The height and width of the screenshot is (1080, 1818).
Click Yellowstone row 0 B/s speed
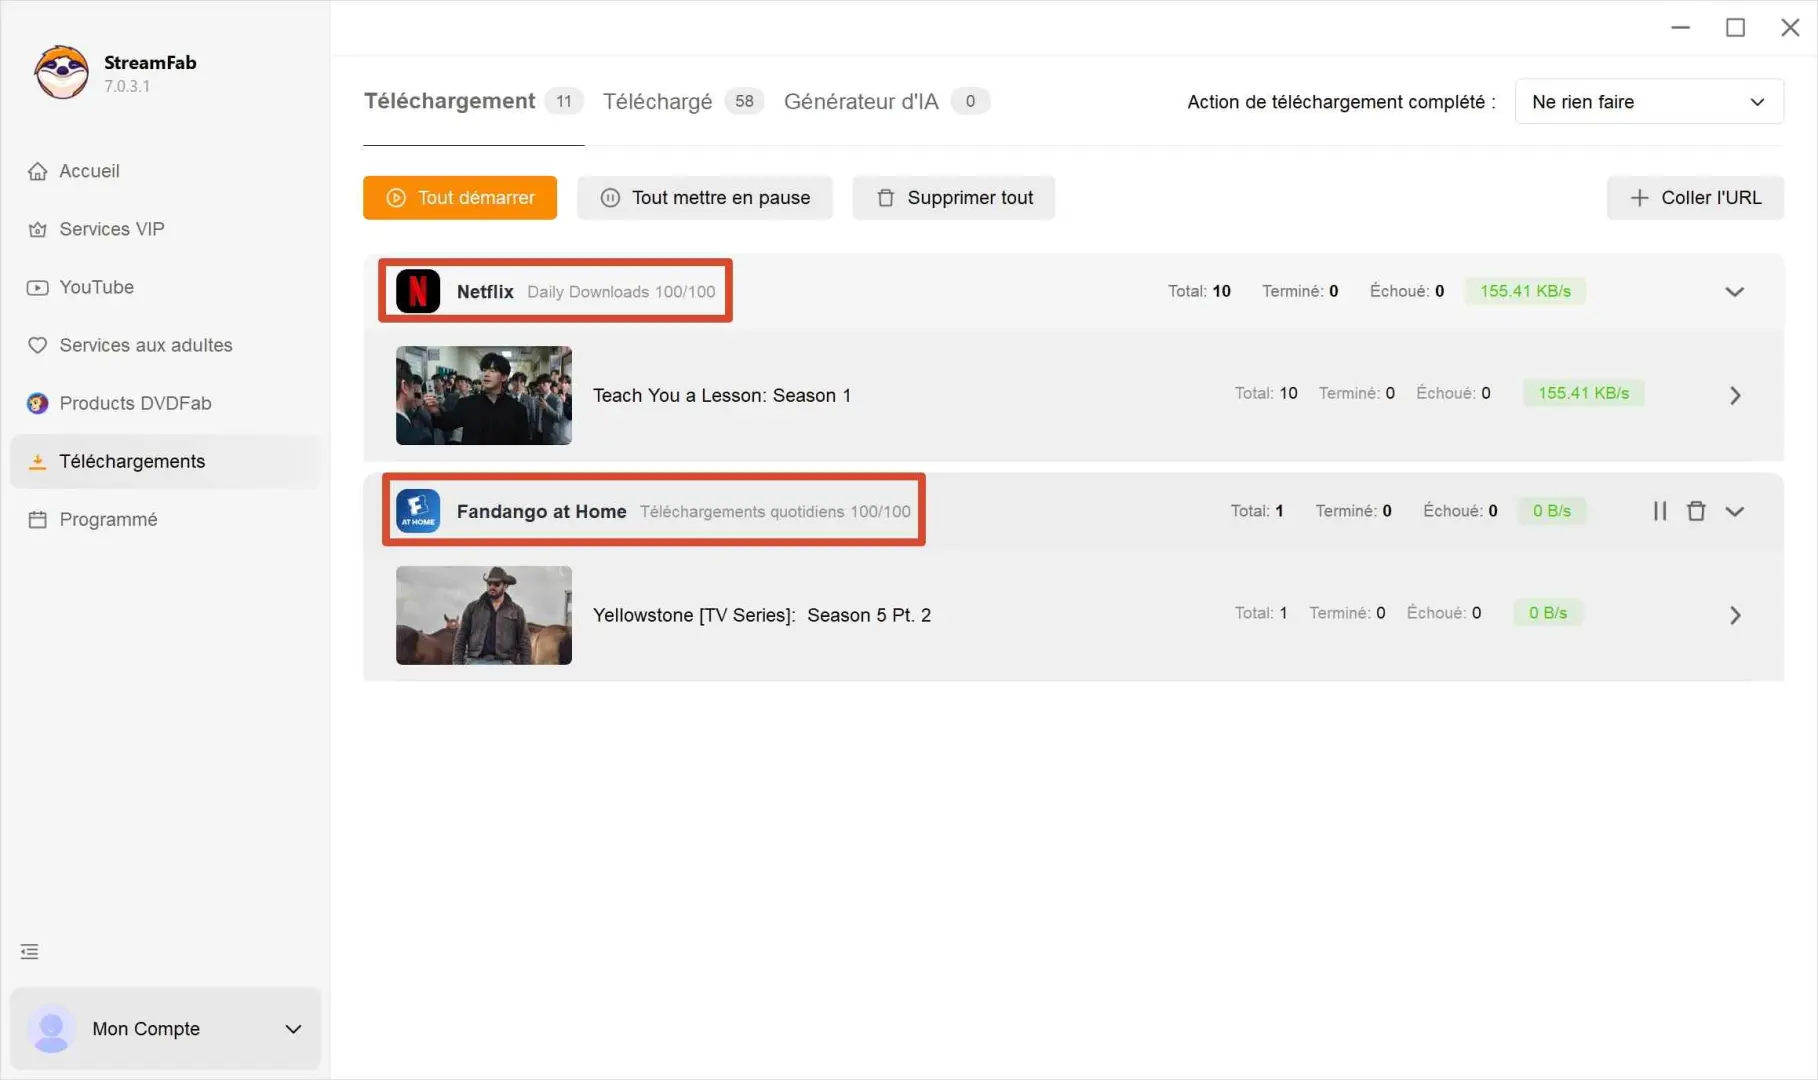tap(1548, 613)
